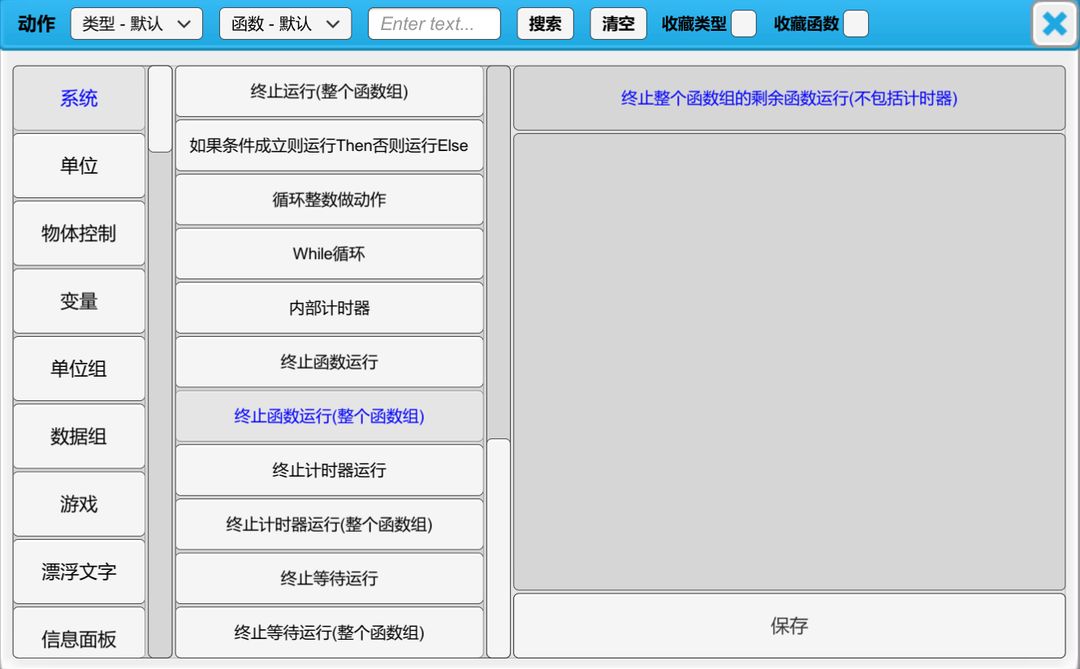This screenshot has height=669, width=1080.
Task: Select the 单位组 category
Action: (79, 369)
